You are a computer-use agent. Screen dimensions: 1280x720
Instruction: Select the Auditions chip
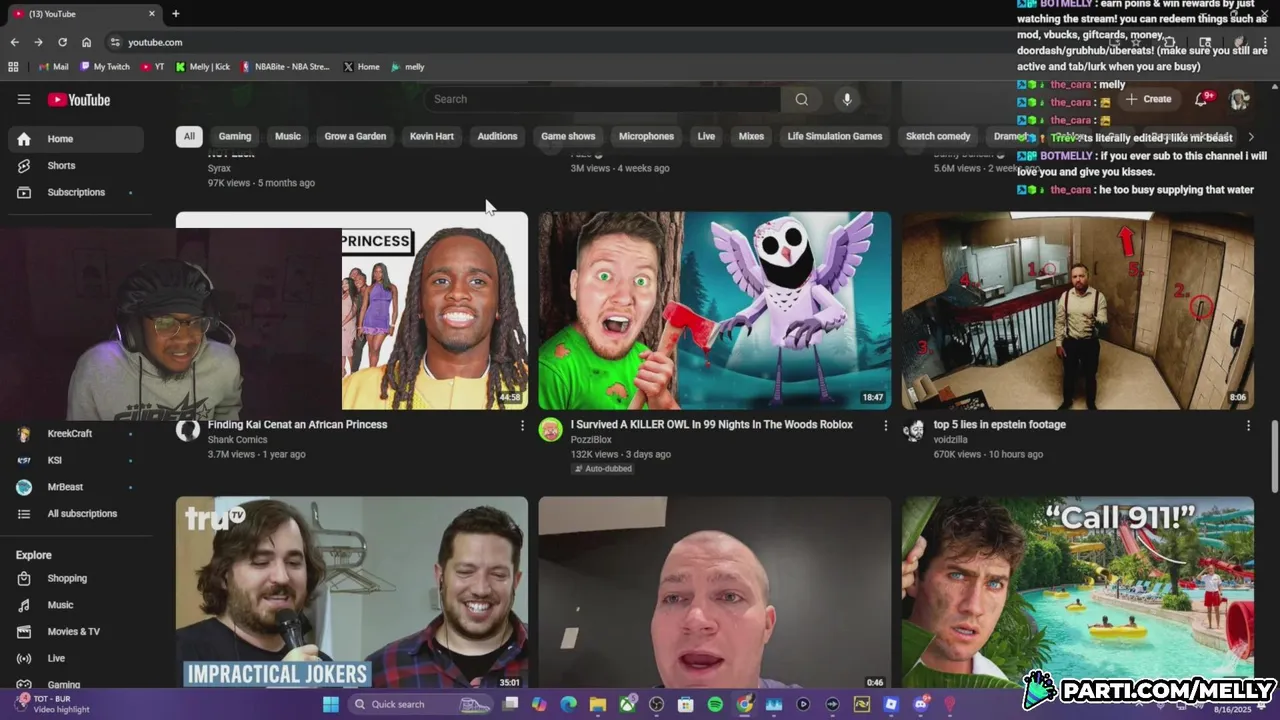497,136
